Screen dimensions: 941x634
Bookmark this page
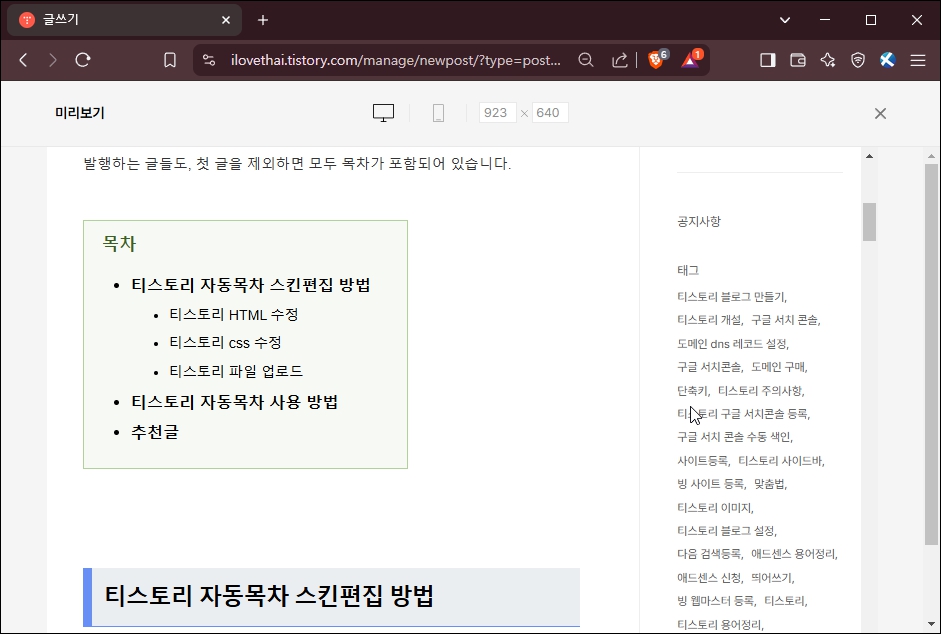pyautogui.click(x=170, y=60)
